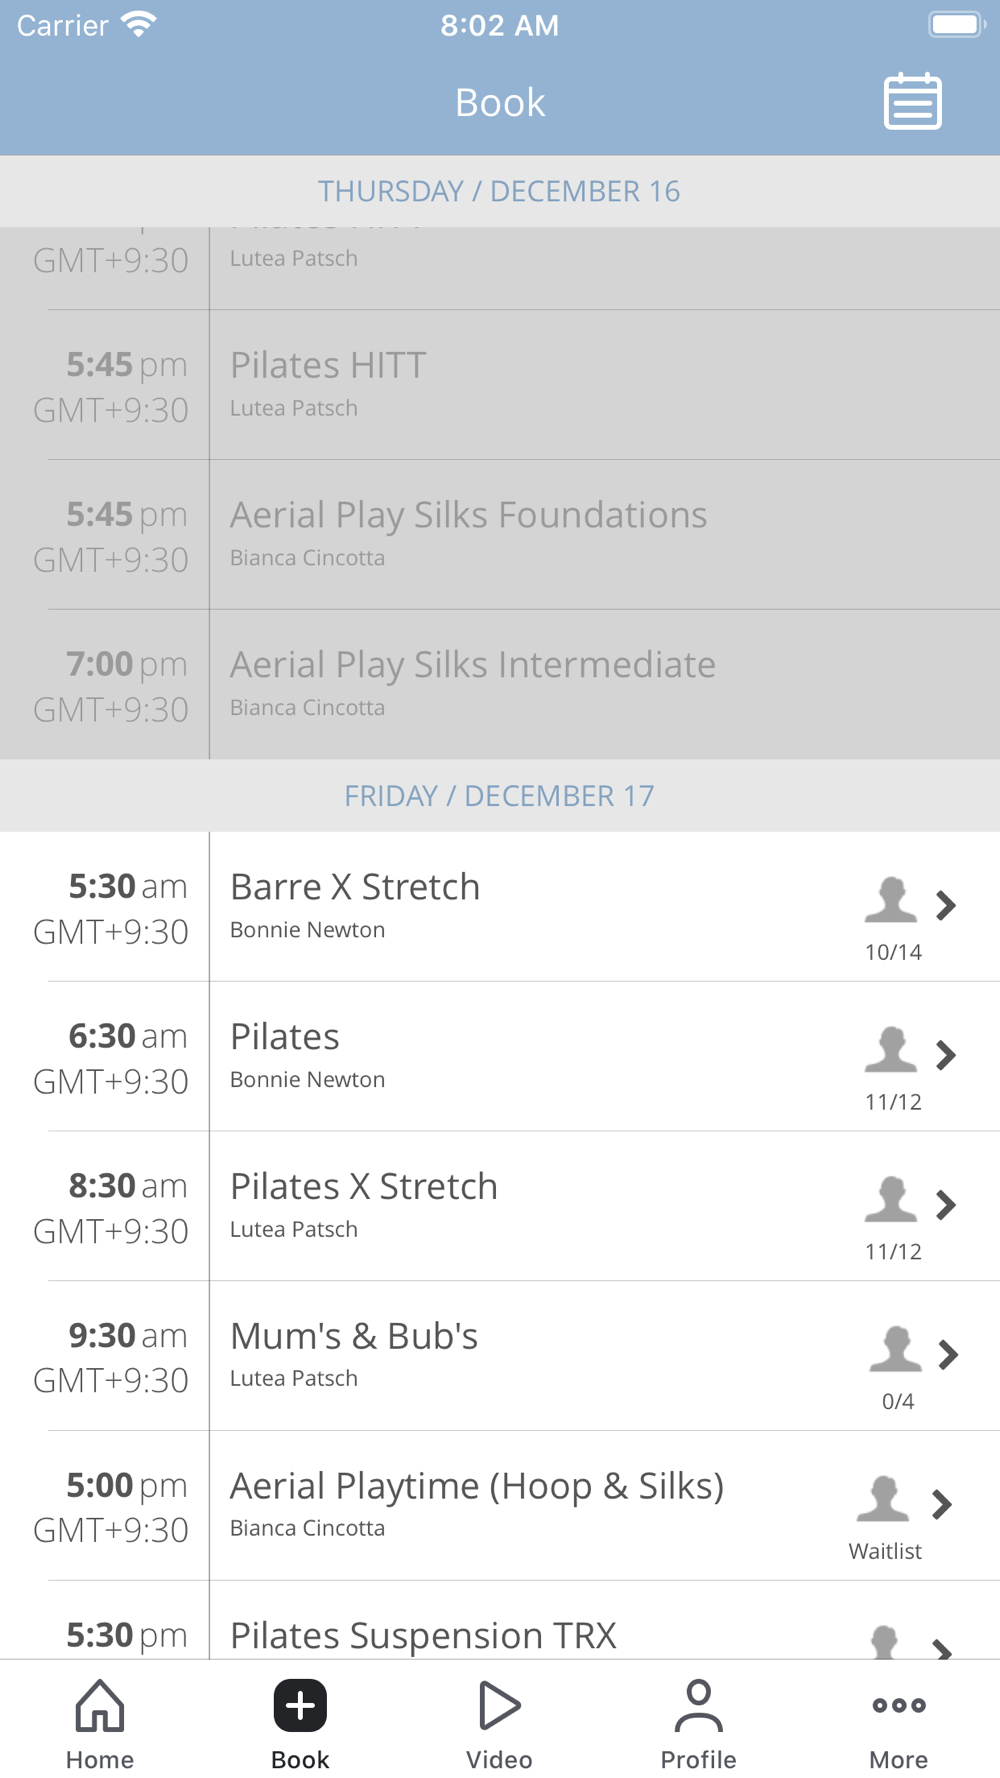
Task: Tap attendee icon for Mum's & Bub's
Action: 895,1348
